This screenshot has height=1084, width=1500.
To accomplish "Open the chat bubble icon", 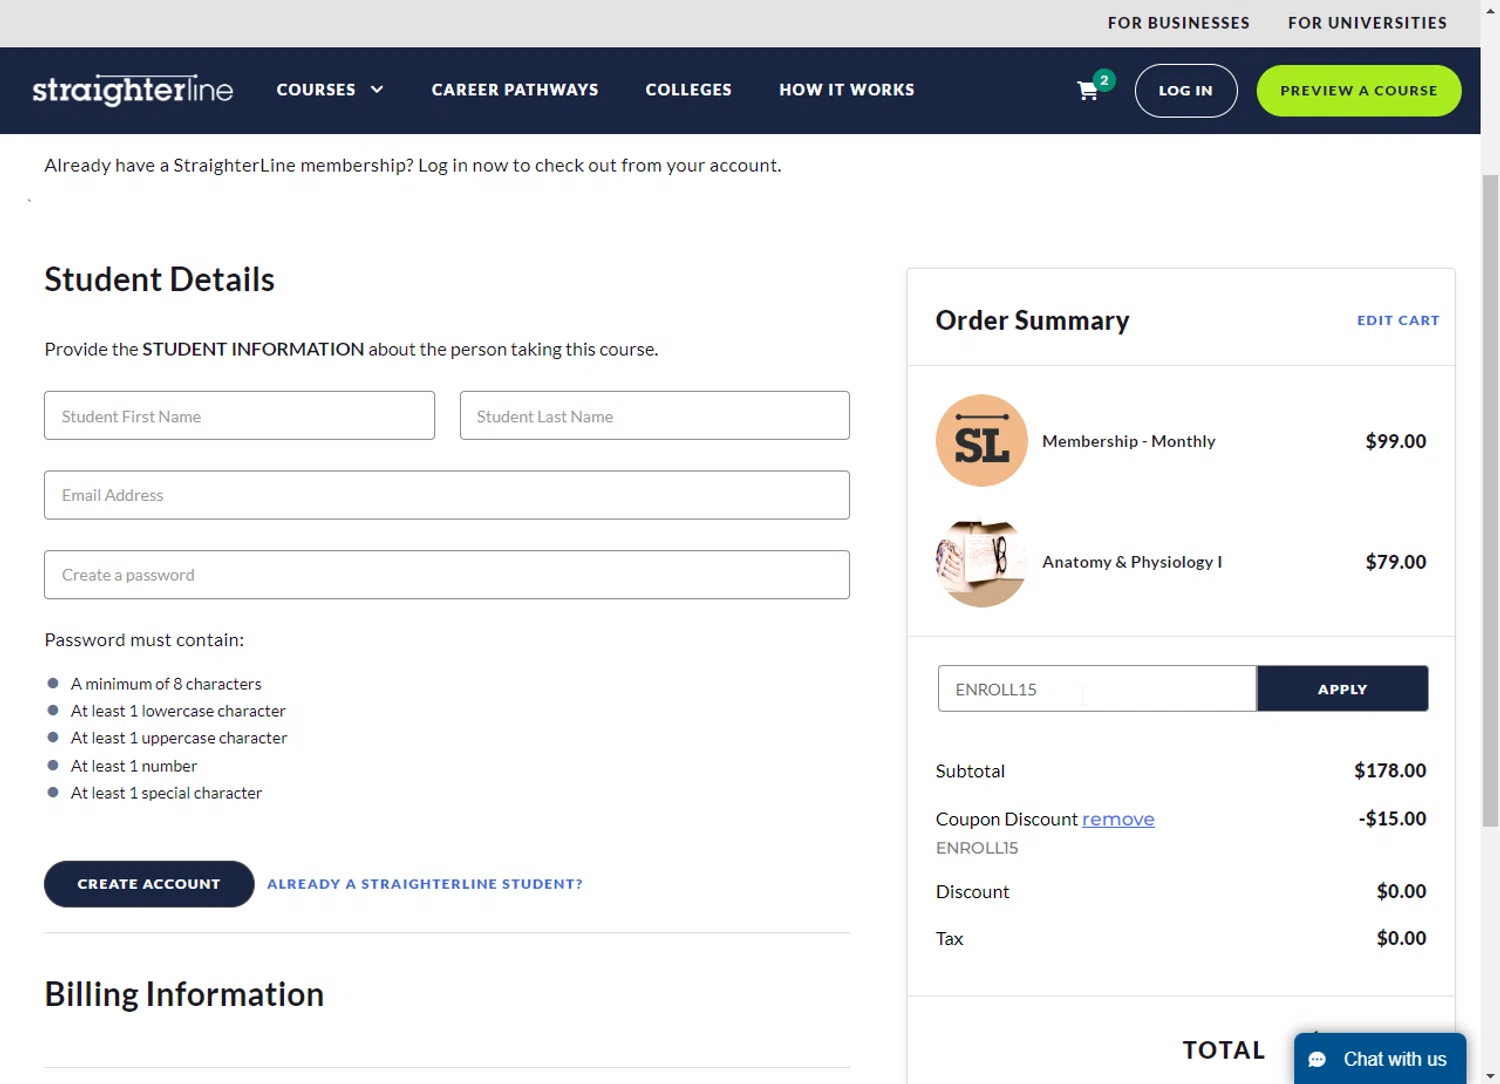I will click(1318, 1059).
